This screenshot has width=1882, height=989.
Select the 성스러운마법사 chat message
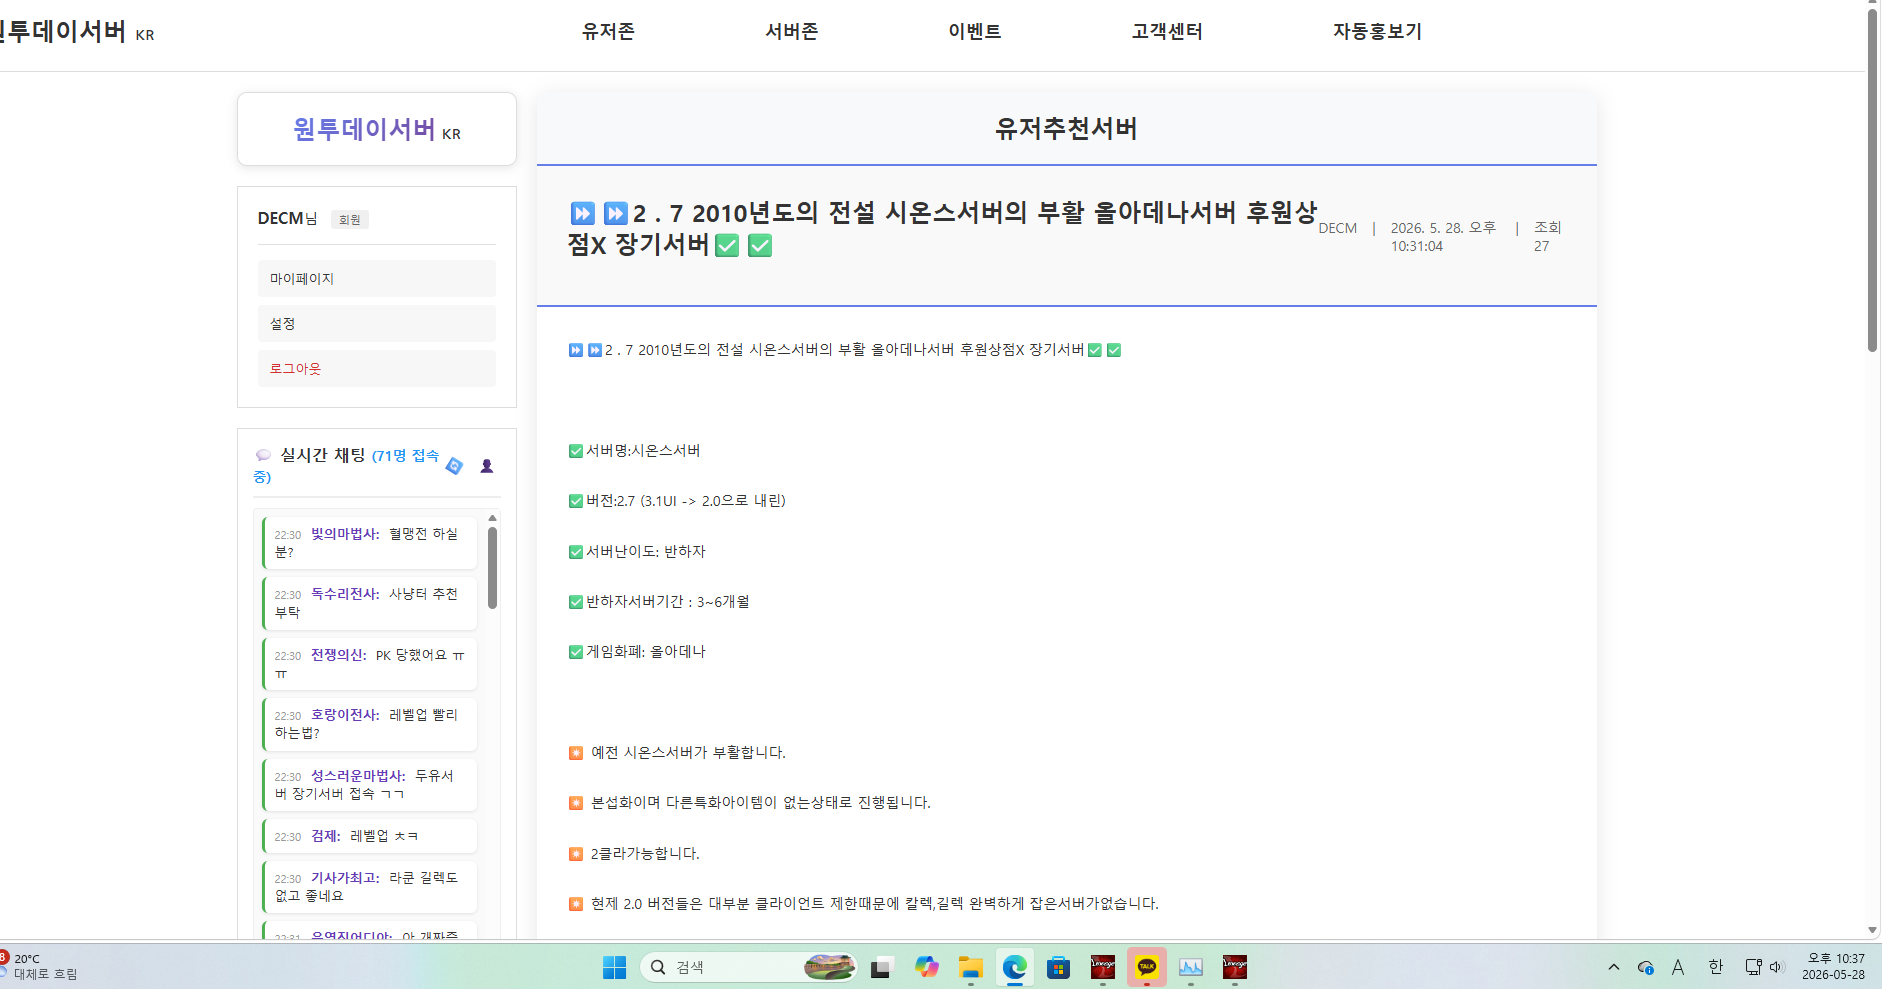(370, 785)
